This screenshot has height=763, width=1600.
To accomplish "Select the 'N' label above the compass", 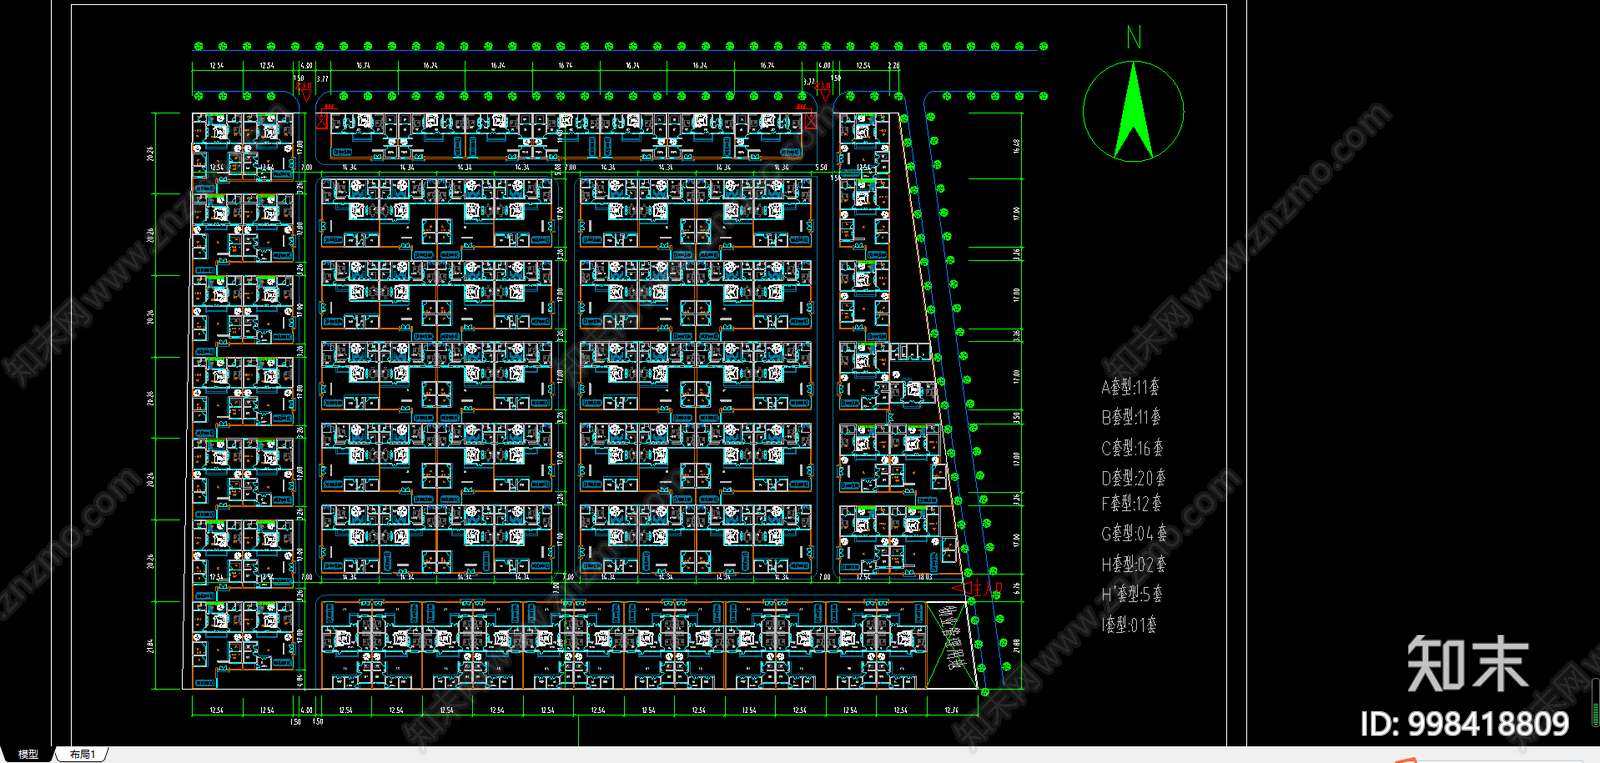I will click(x=1133, y=38).
